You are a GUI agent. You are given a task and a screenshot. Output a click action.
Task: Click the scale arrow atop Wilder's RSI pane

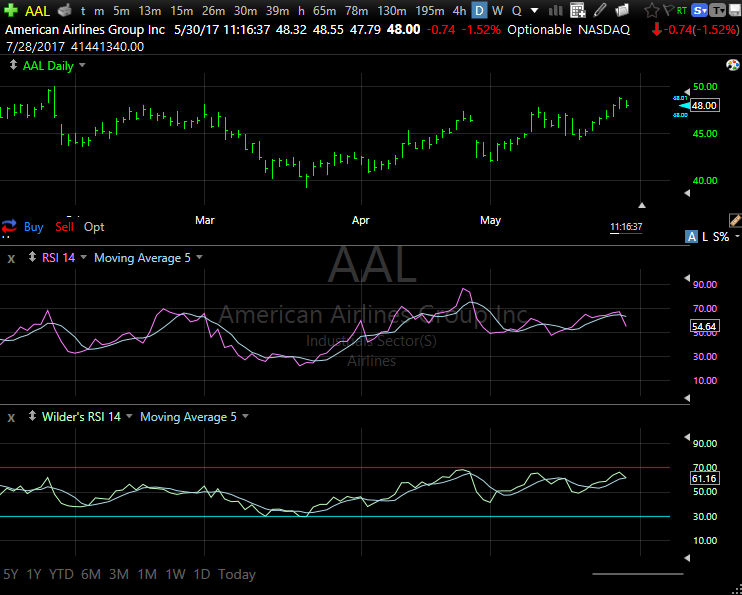click(687, 438)
